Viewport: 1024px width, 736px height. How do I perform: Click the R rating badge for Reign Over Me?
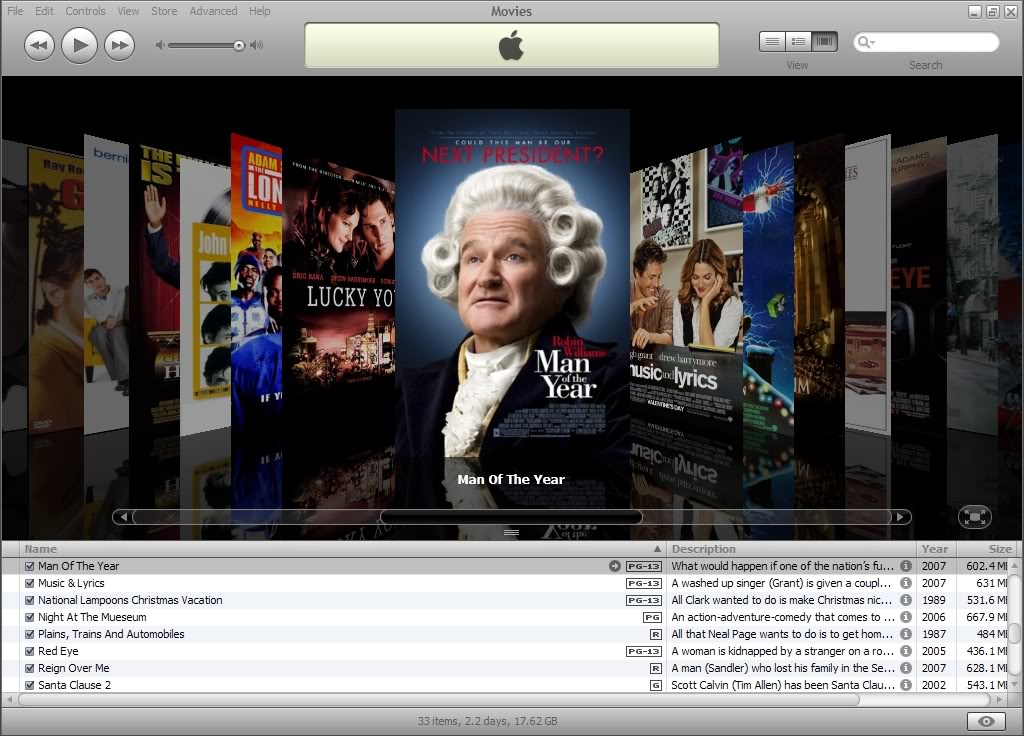point(656,668)
